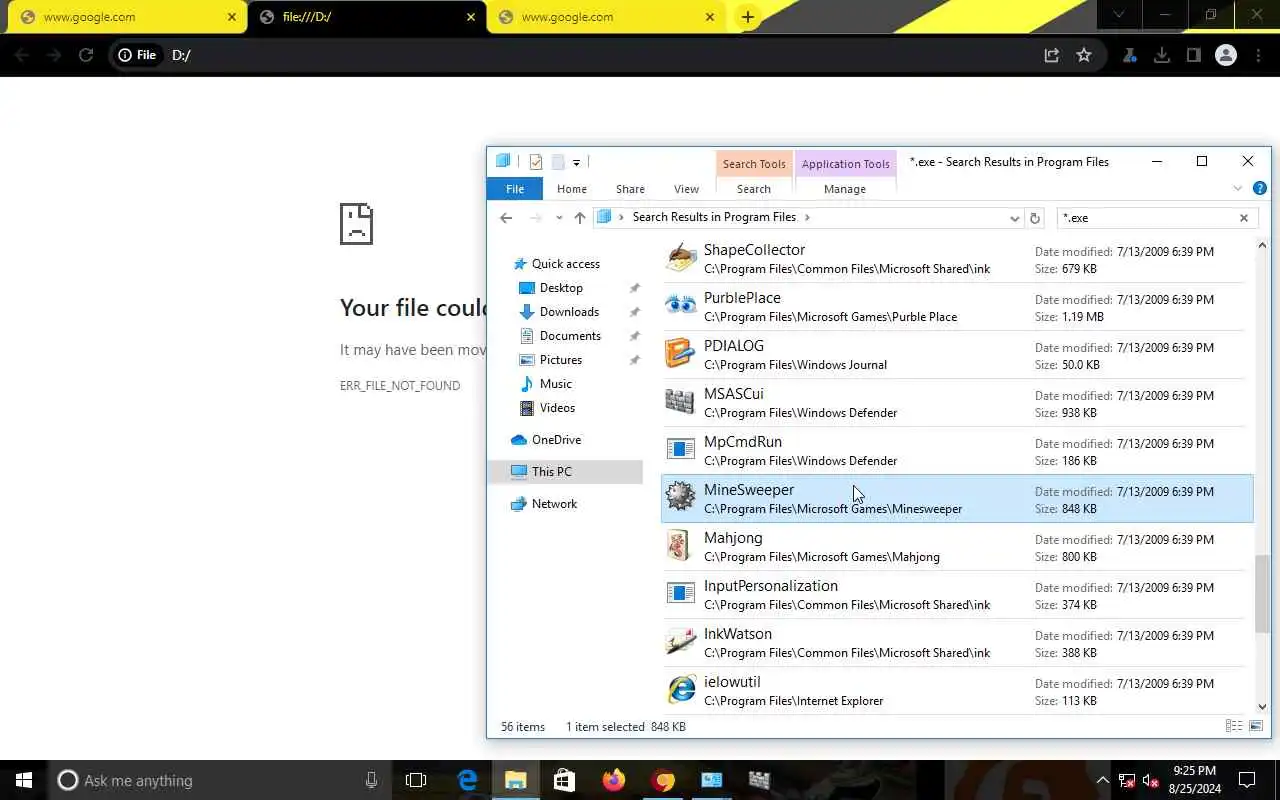Open Videos in Quick access
Image resolution: width=1280 pixels, height=800 pixels.
pos(557,408)
